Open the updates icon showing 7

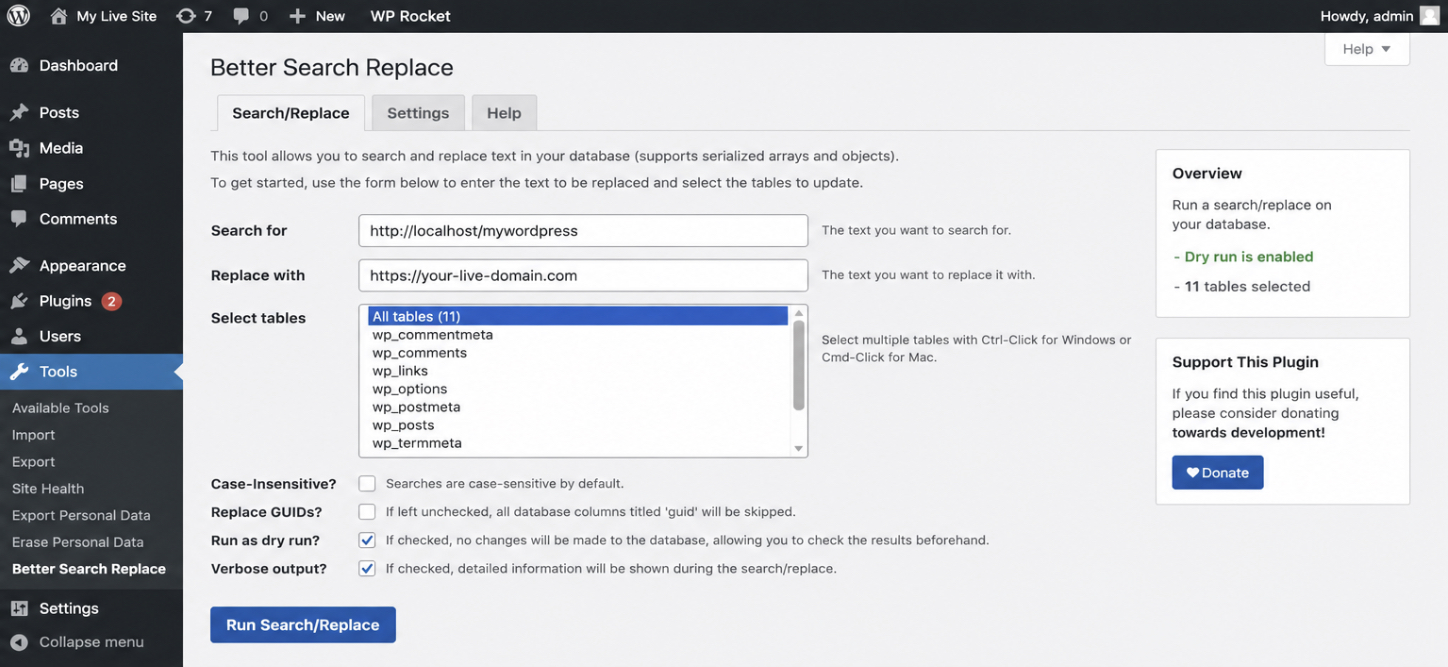pyautogui.click(x=186, y=16)
